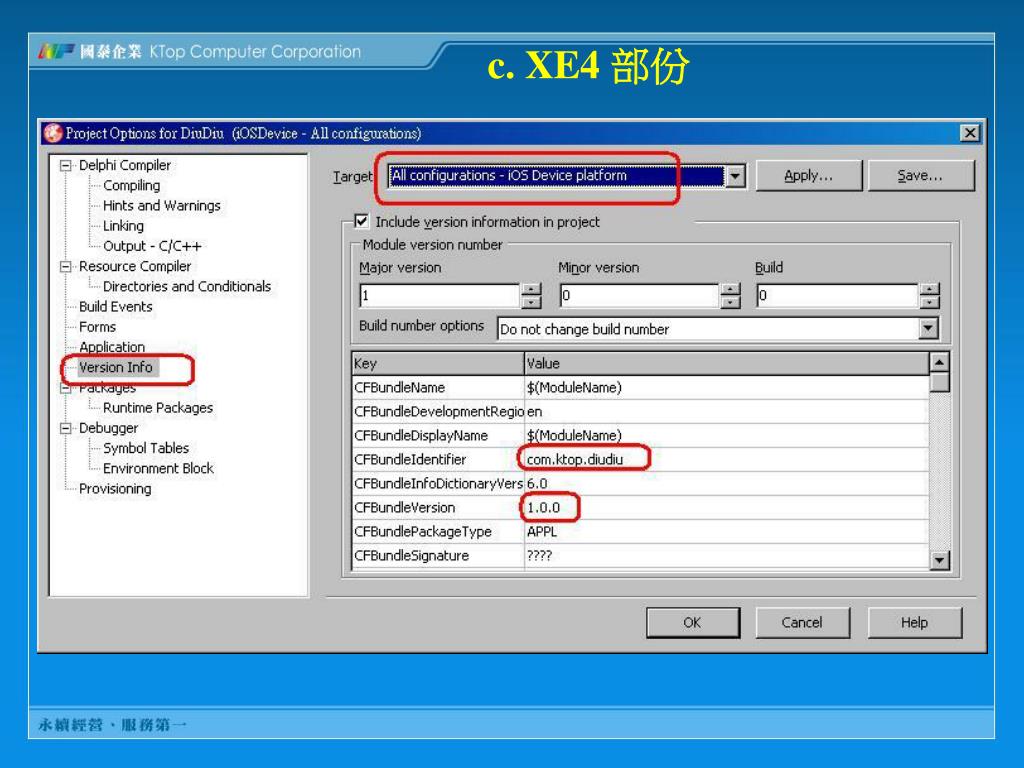Image resolution: width=1024 pixels, height=768 pixels.
Task: Open the Help button
Action: (x=914, y=622)
